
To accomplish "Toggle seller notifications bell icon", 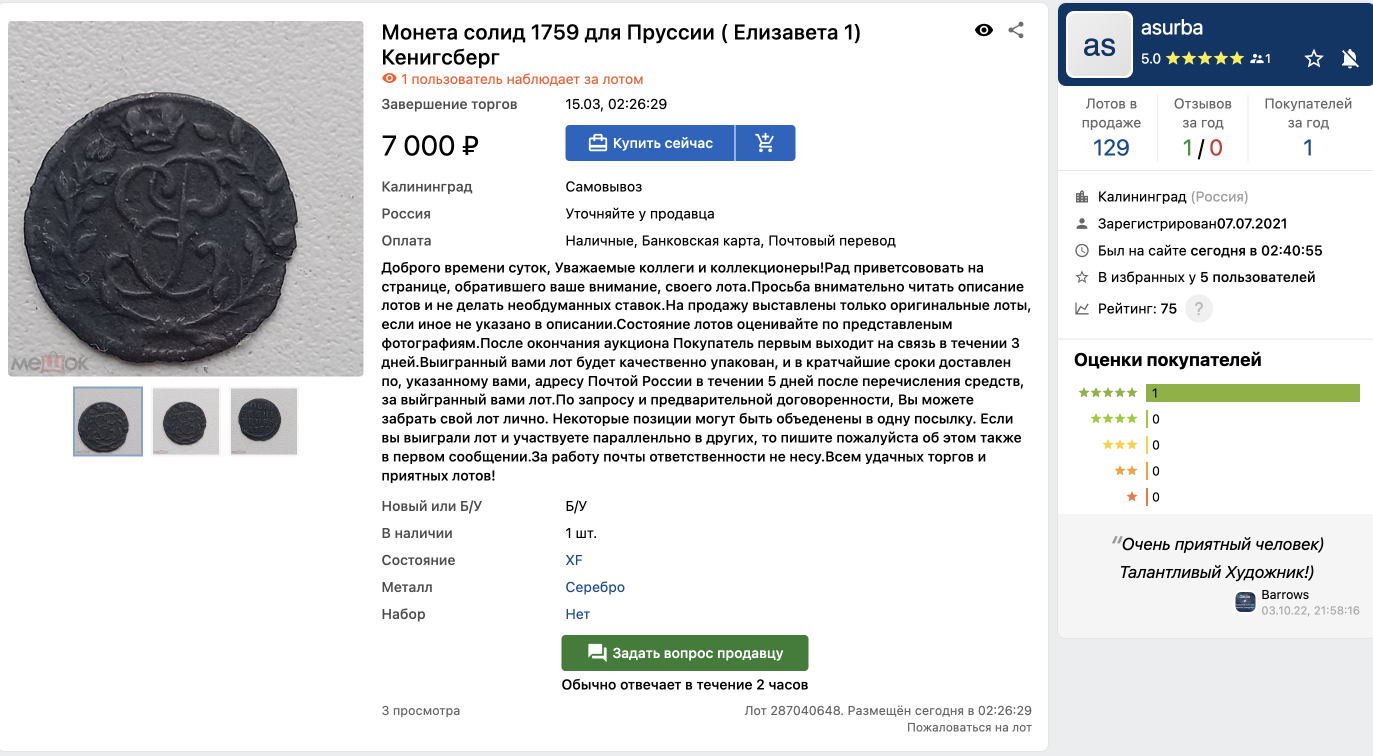I will tap(1349, 59).
